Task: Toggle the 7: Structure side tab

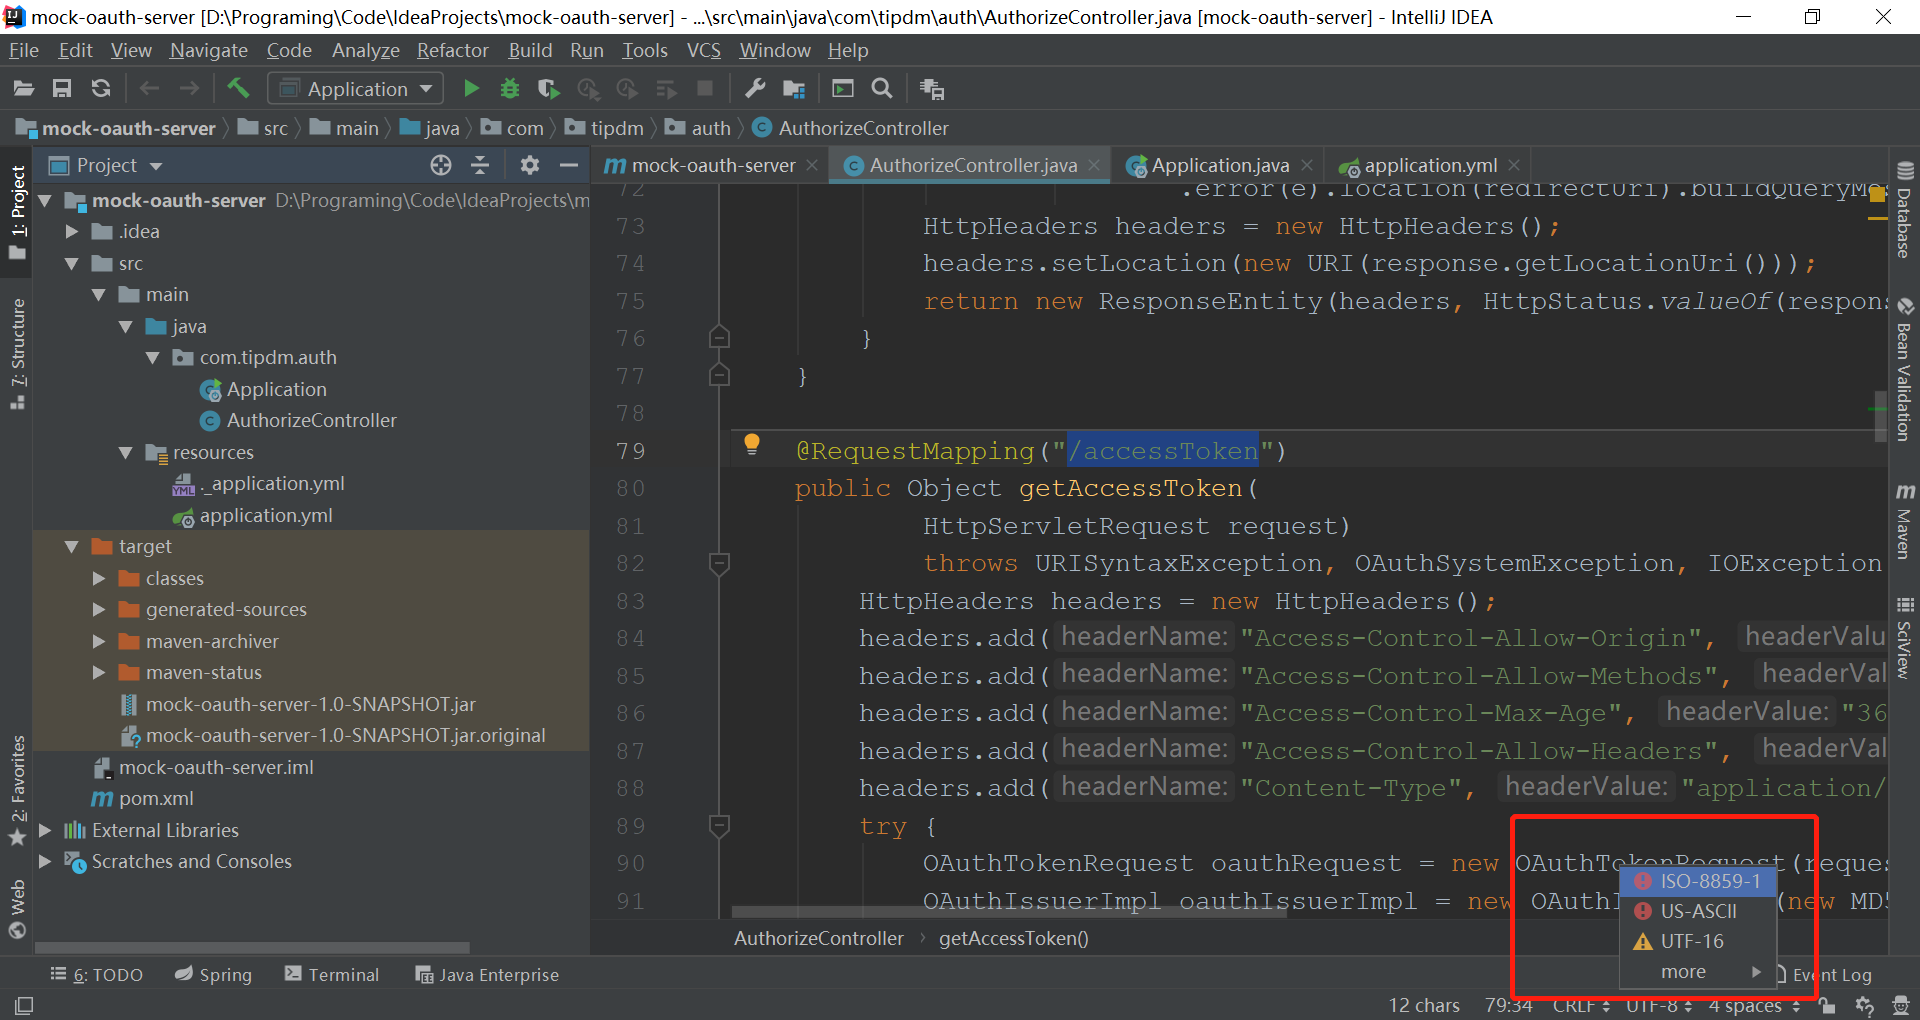Action: coord(17,353)
